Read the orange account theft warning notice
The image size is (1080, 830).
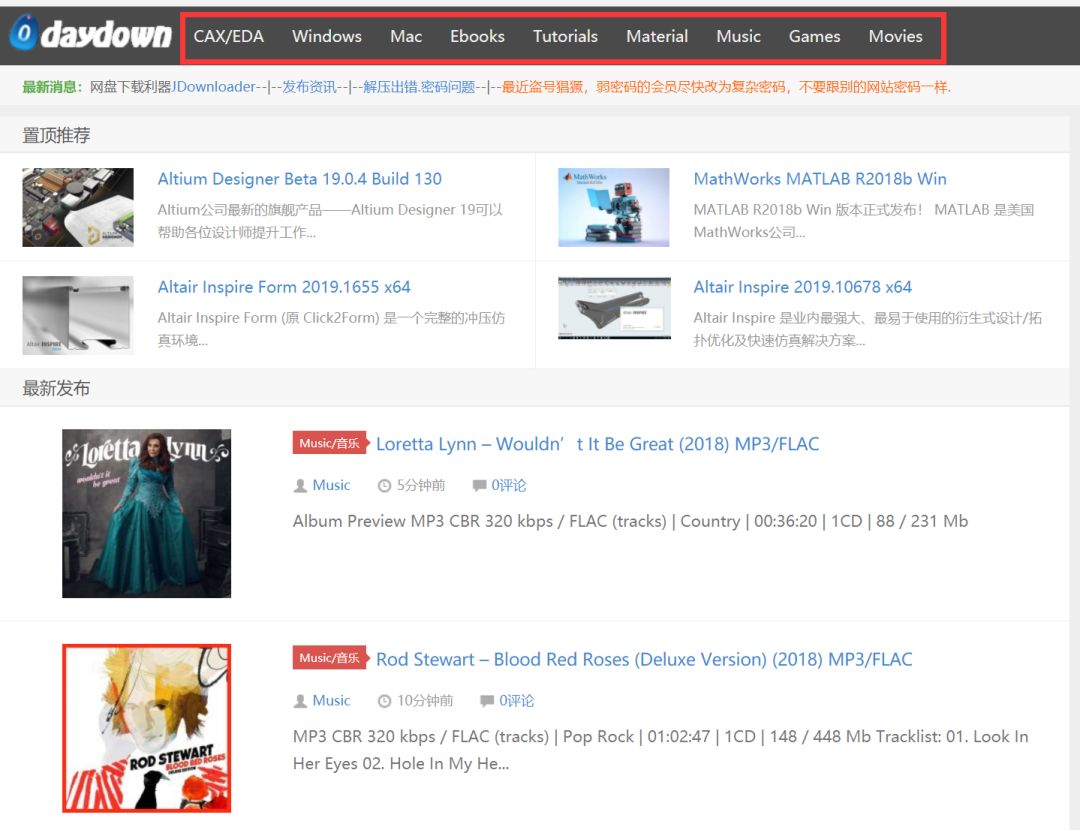coord(726,87)
